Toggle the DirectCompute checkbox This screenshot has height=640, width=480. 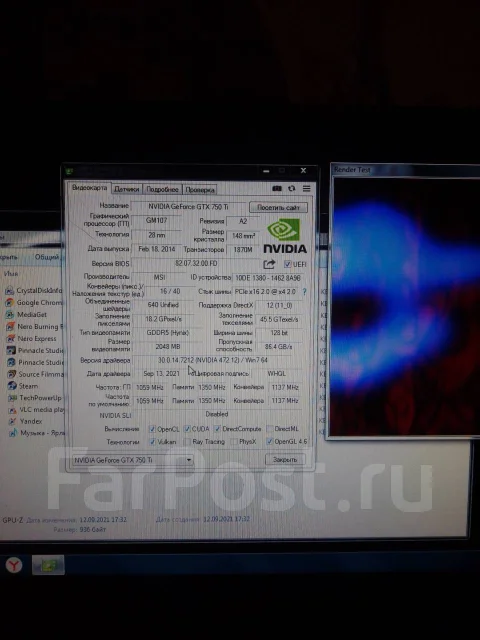(x=218, y=429)
